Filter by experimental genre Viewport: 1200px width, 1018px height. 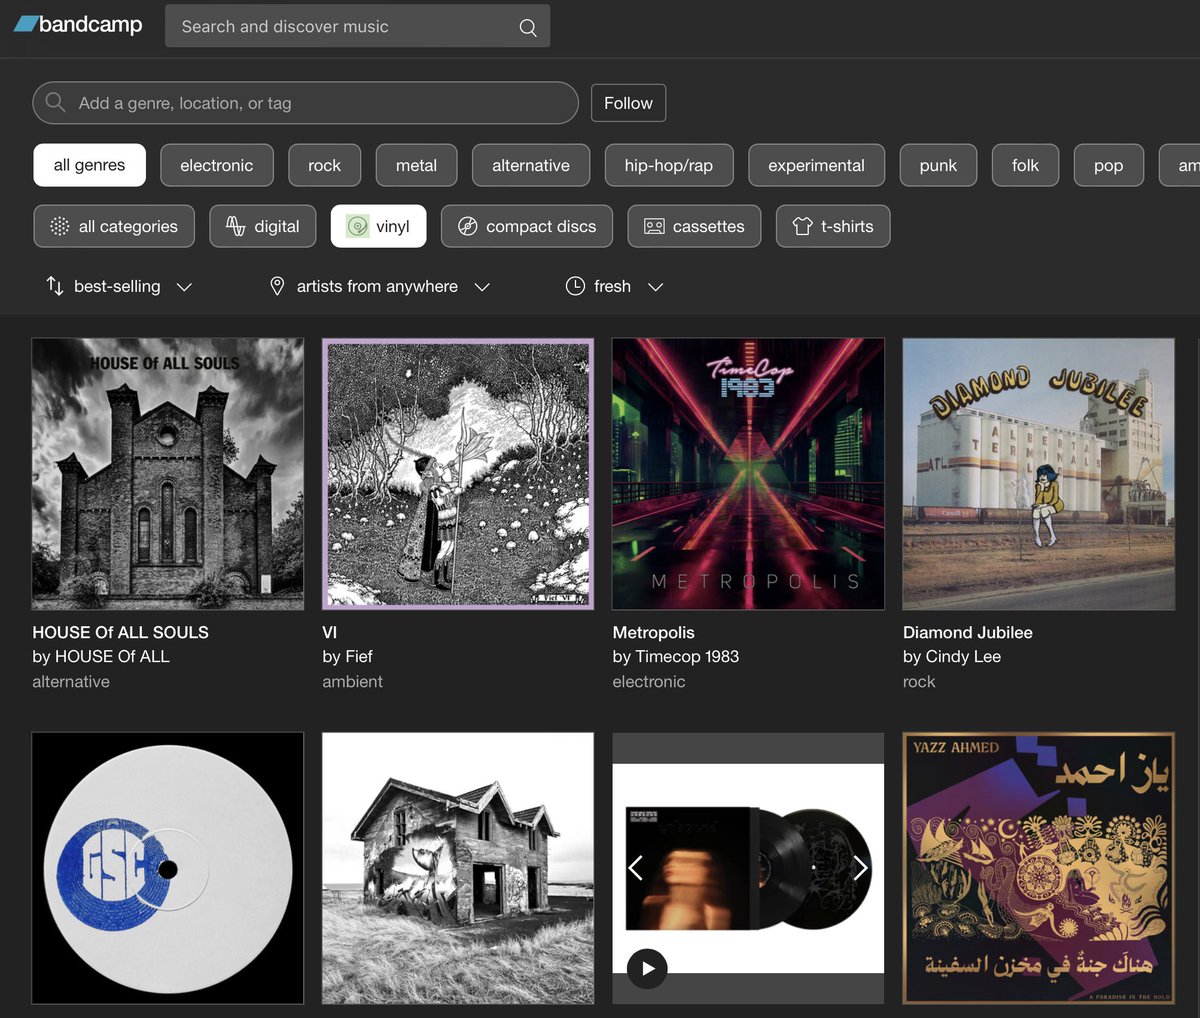coord(816,165)
